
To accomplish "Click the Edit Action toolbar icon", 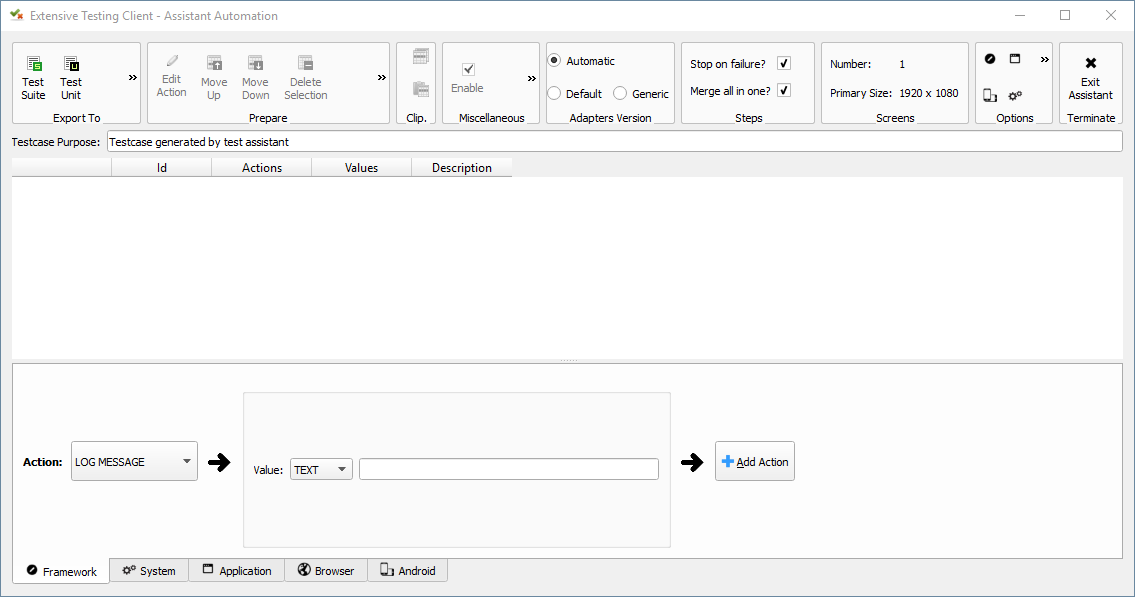I will point(172,76).
